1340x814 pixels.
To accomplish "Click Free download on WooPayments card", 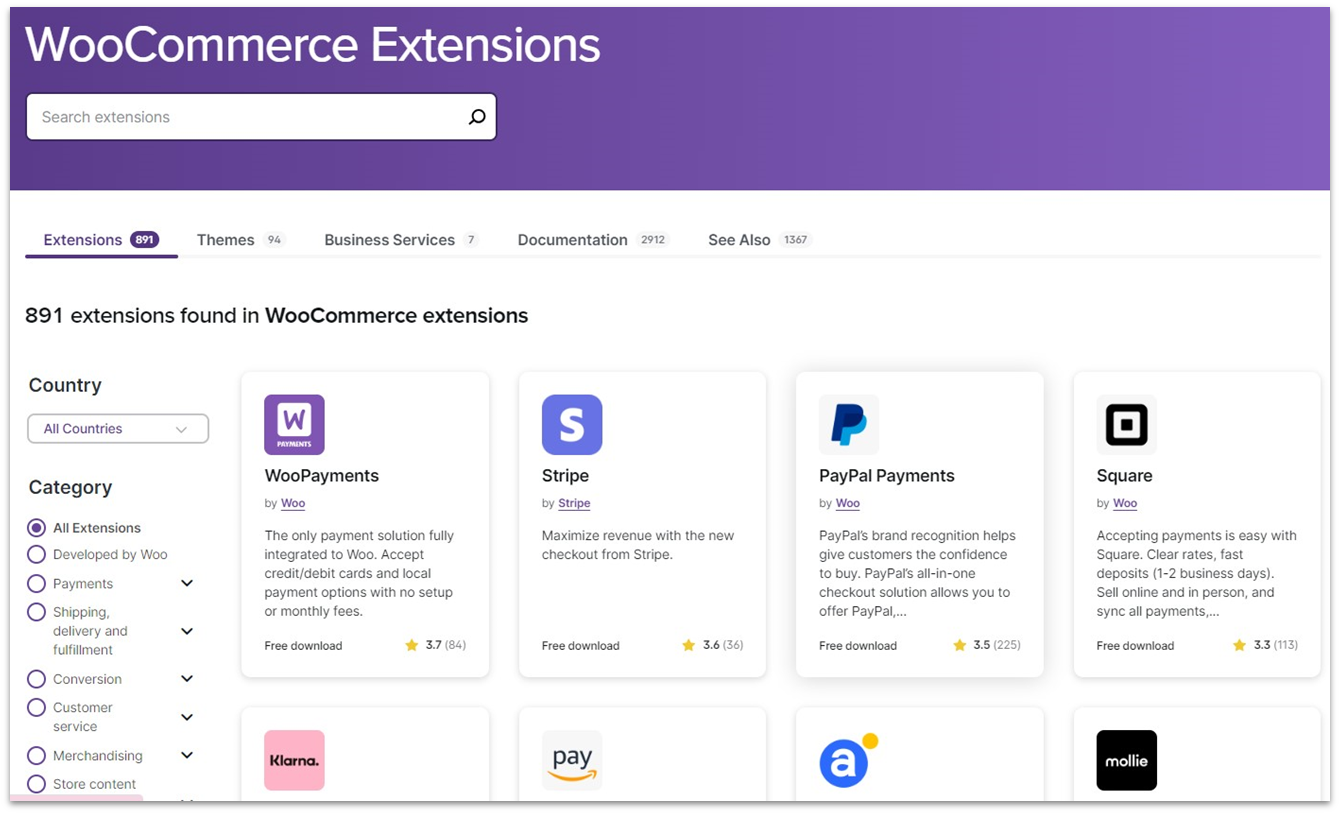I will pos(303,646).
